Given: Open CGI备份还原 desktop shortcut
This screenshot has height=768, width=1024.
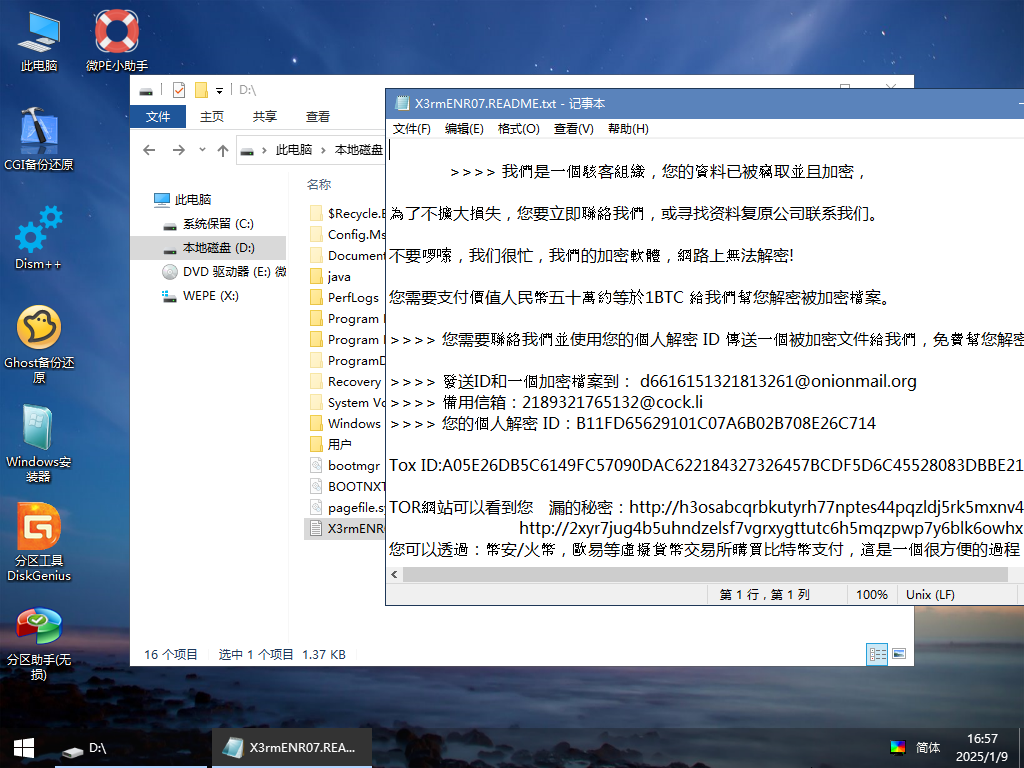Looking at the screenshot, I should (x=39, y=138).
